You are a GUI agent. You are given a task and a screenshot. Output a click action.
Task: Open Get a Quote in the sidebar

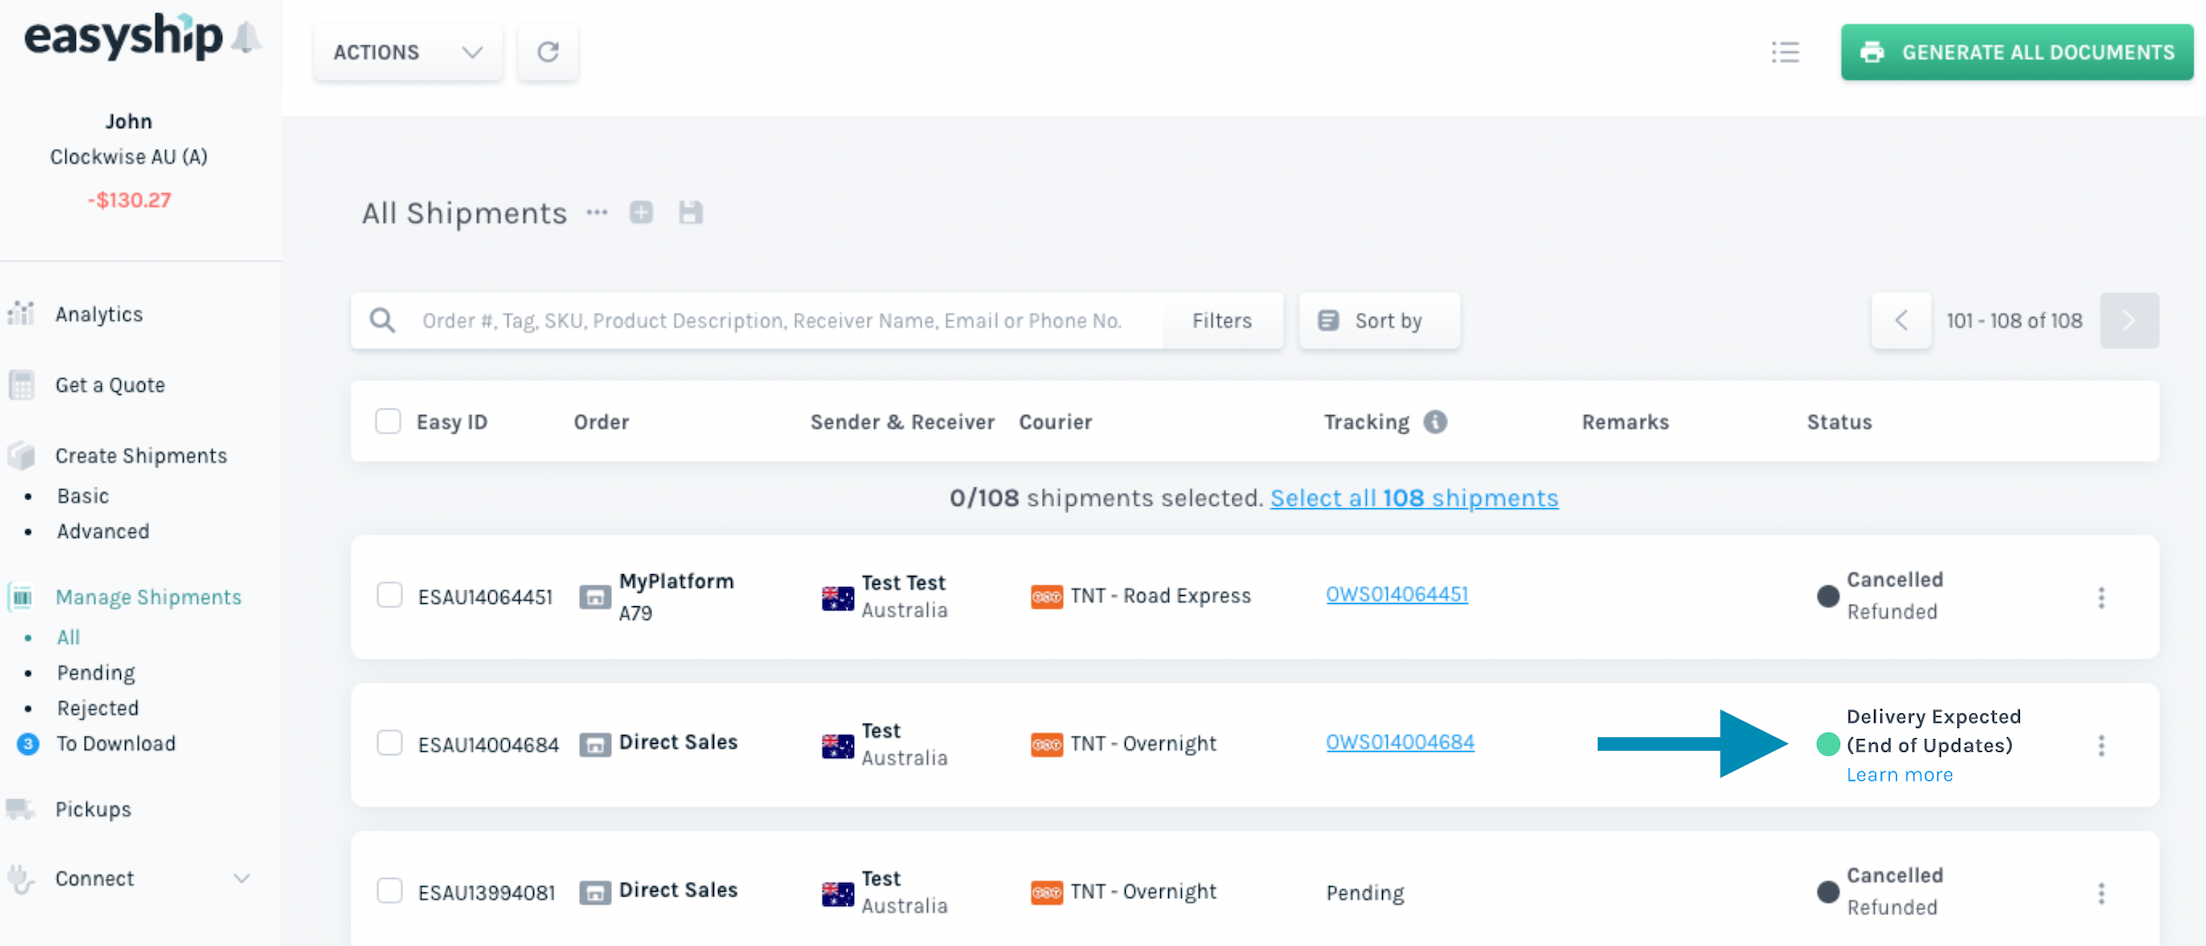tap(110, 385)
